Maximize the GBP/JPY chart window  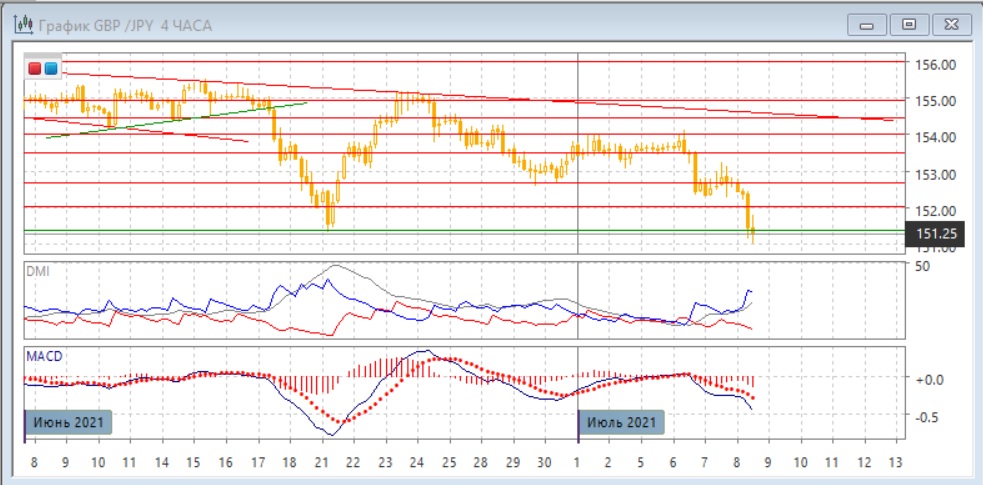pyautogui.click(x=908, y=24)
